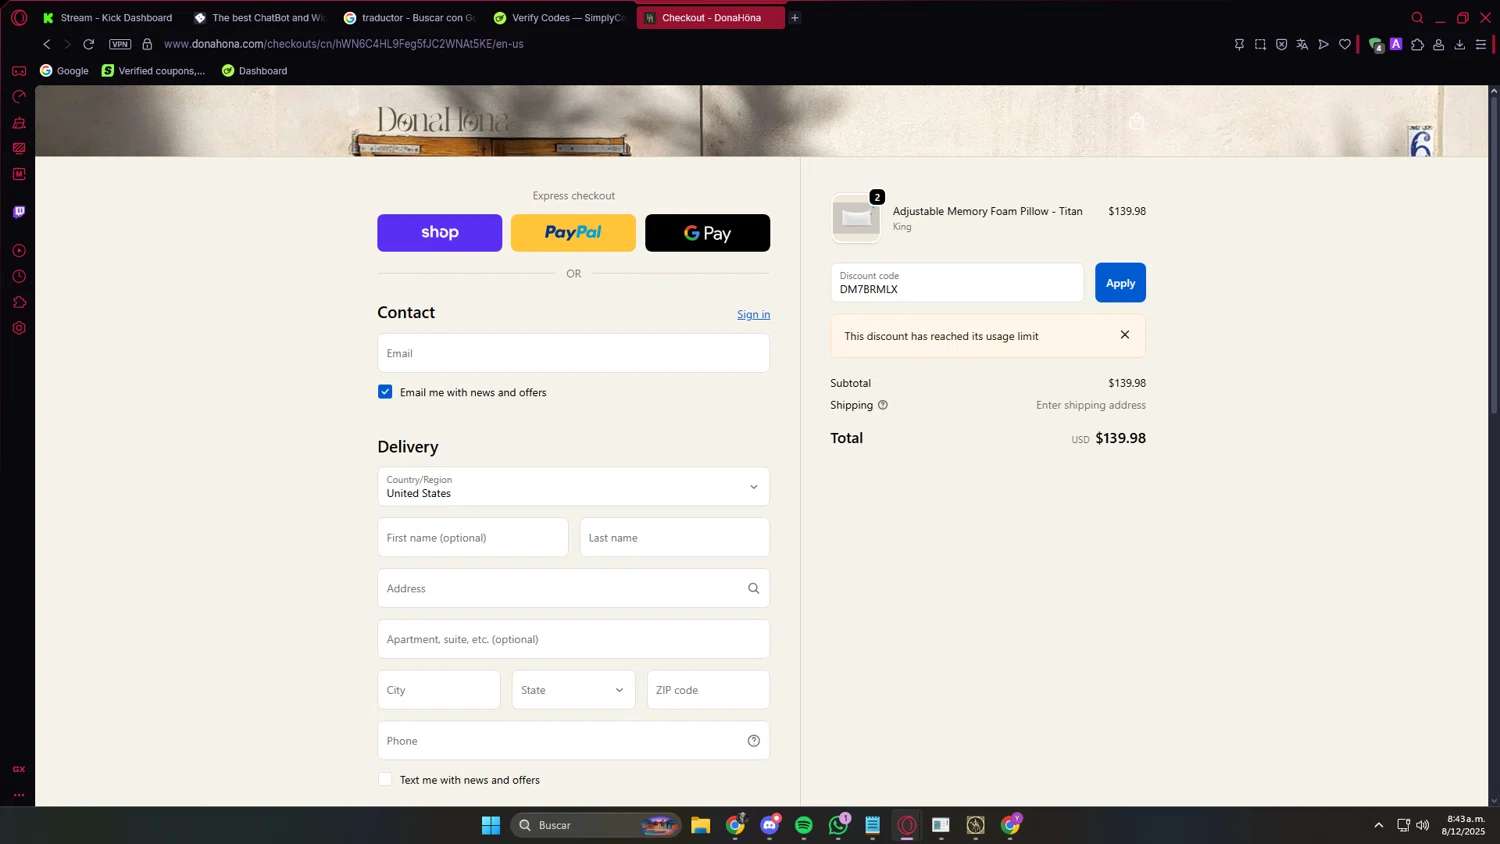
Task: Expand the Country/Region dropdown
Action: pos(573,487)
